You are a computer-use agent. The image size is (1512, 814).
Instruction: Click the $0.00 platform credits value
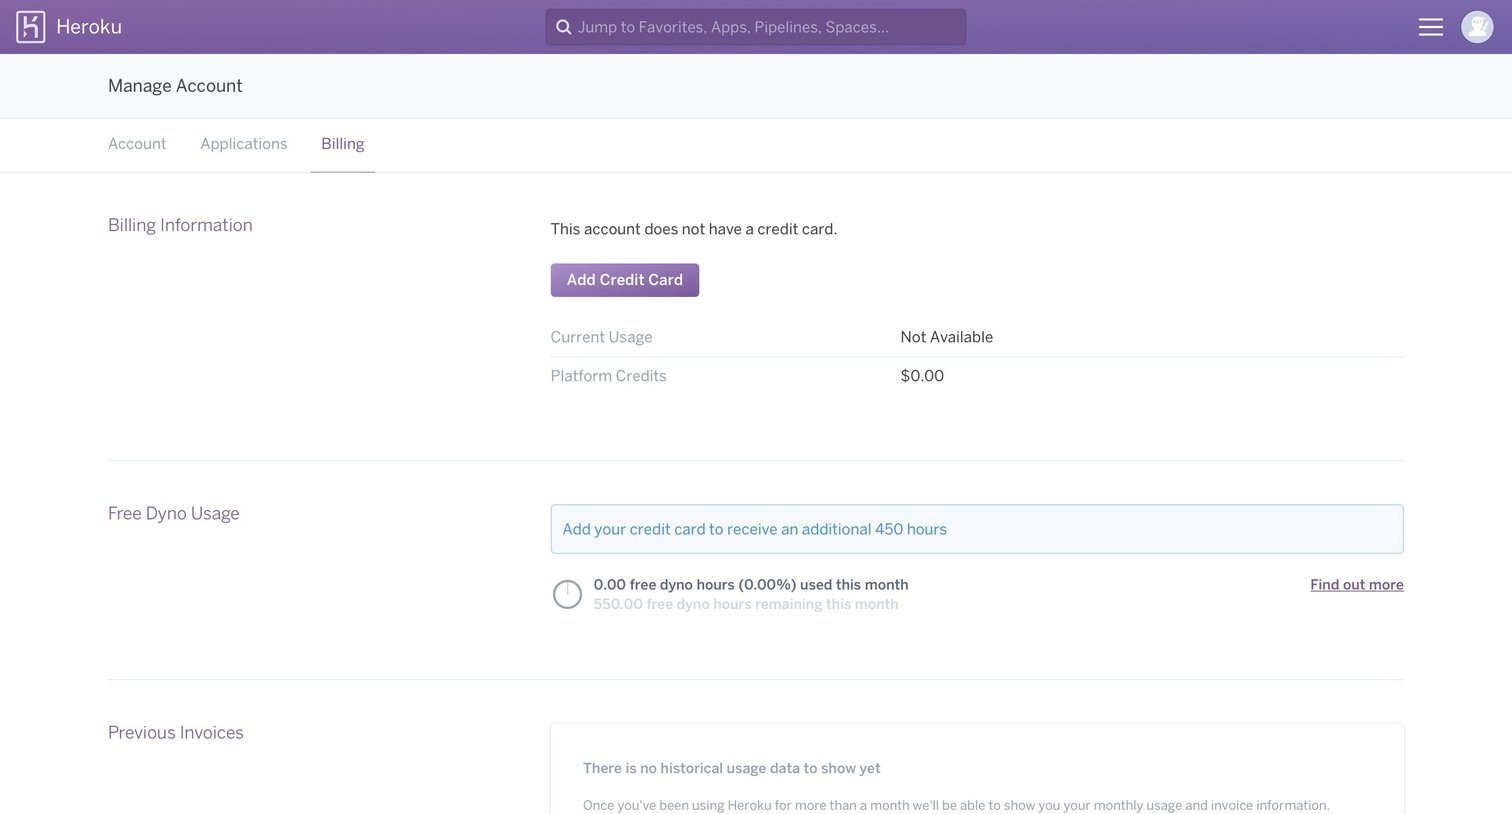pyautogui.click(x=922, y=376)
